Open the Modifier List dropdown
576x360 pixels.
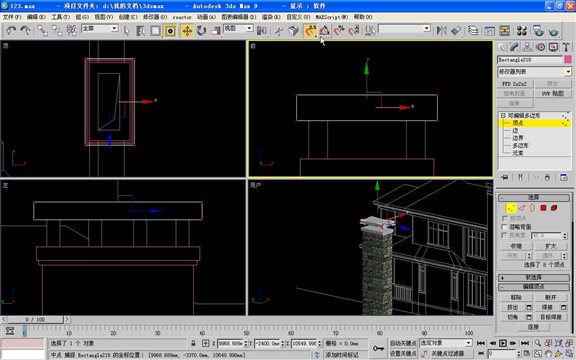tap(534, 72)
